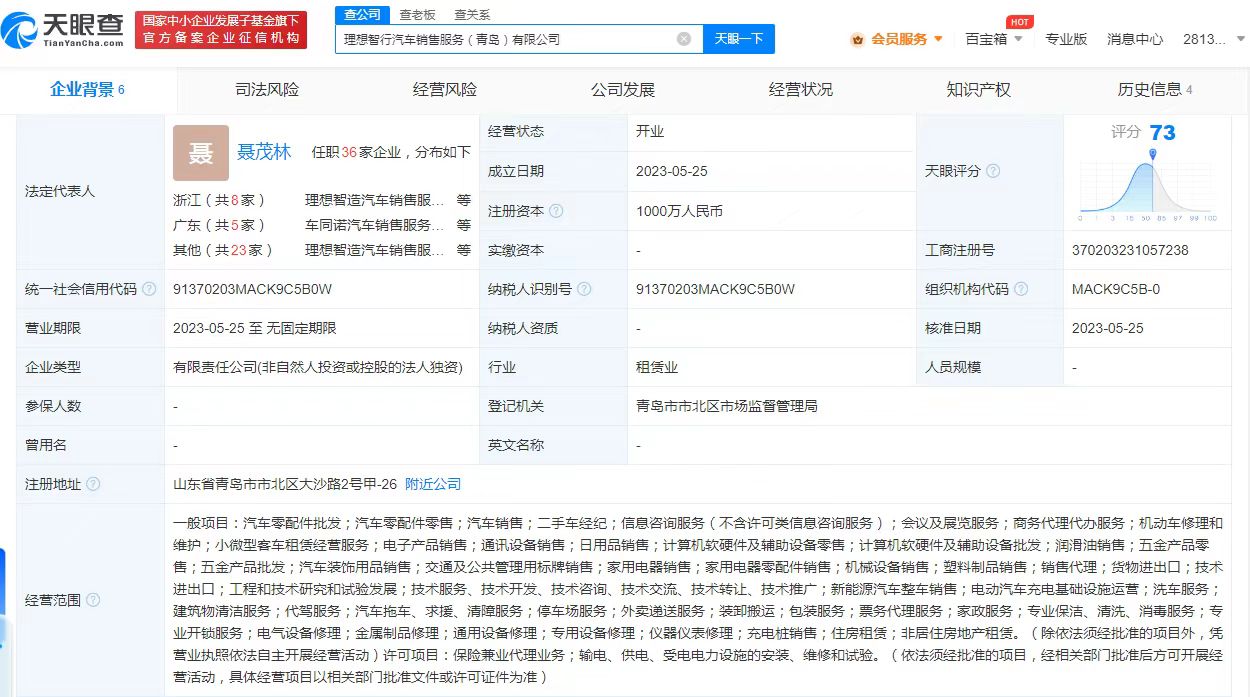Click the 等 link in 广东 row

click(x=464, y=225)
